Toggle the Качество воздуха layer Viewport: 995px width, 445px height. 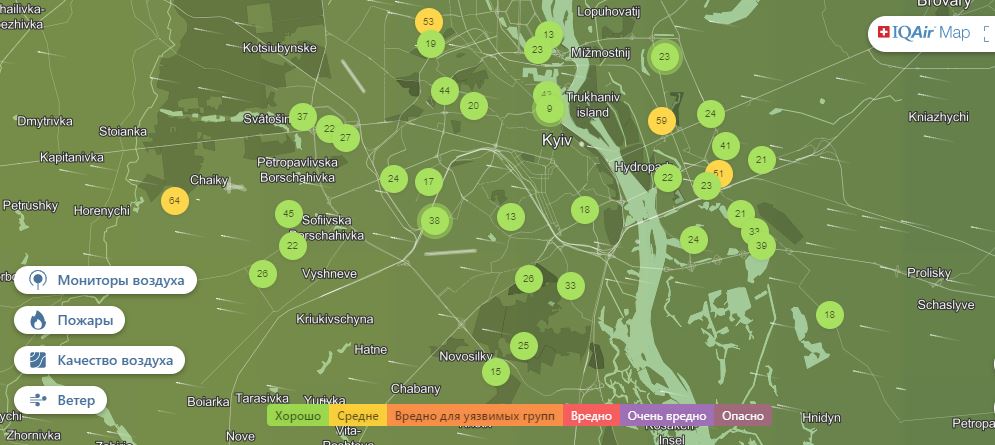coord(100,361)
